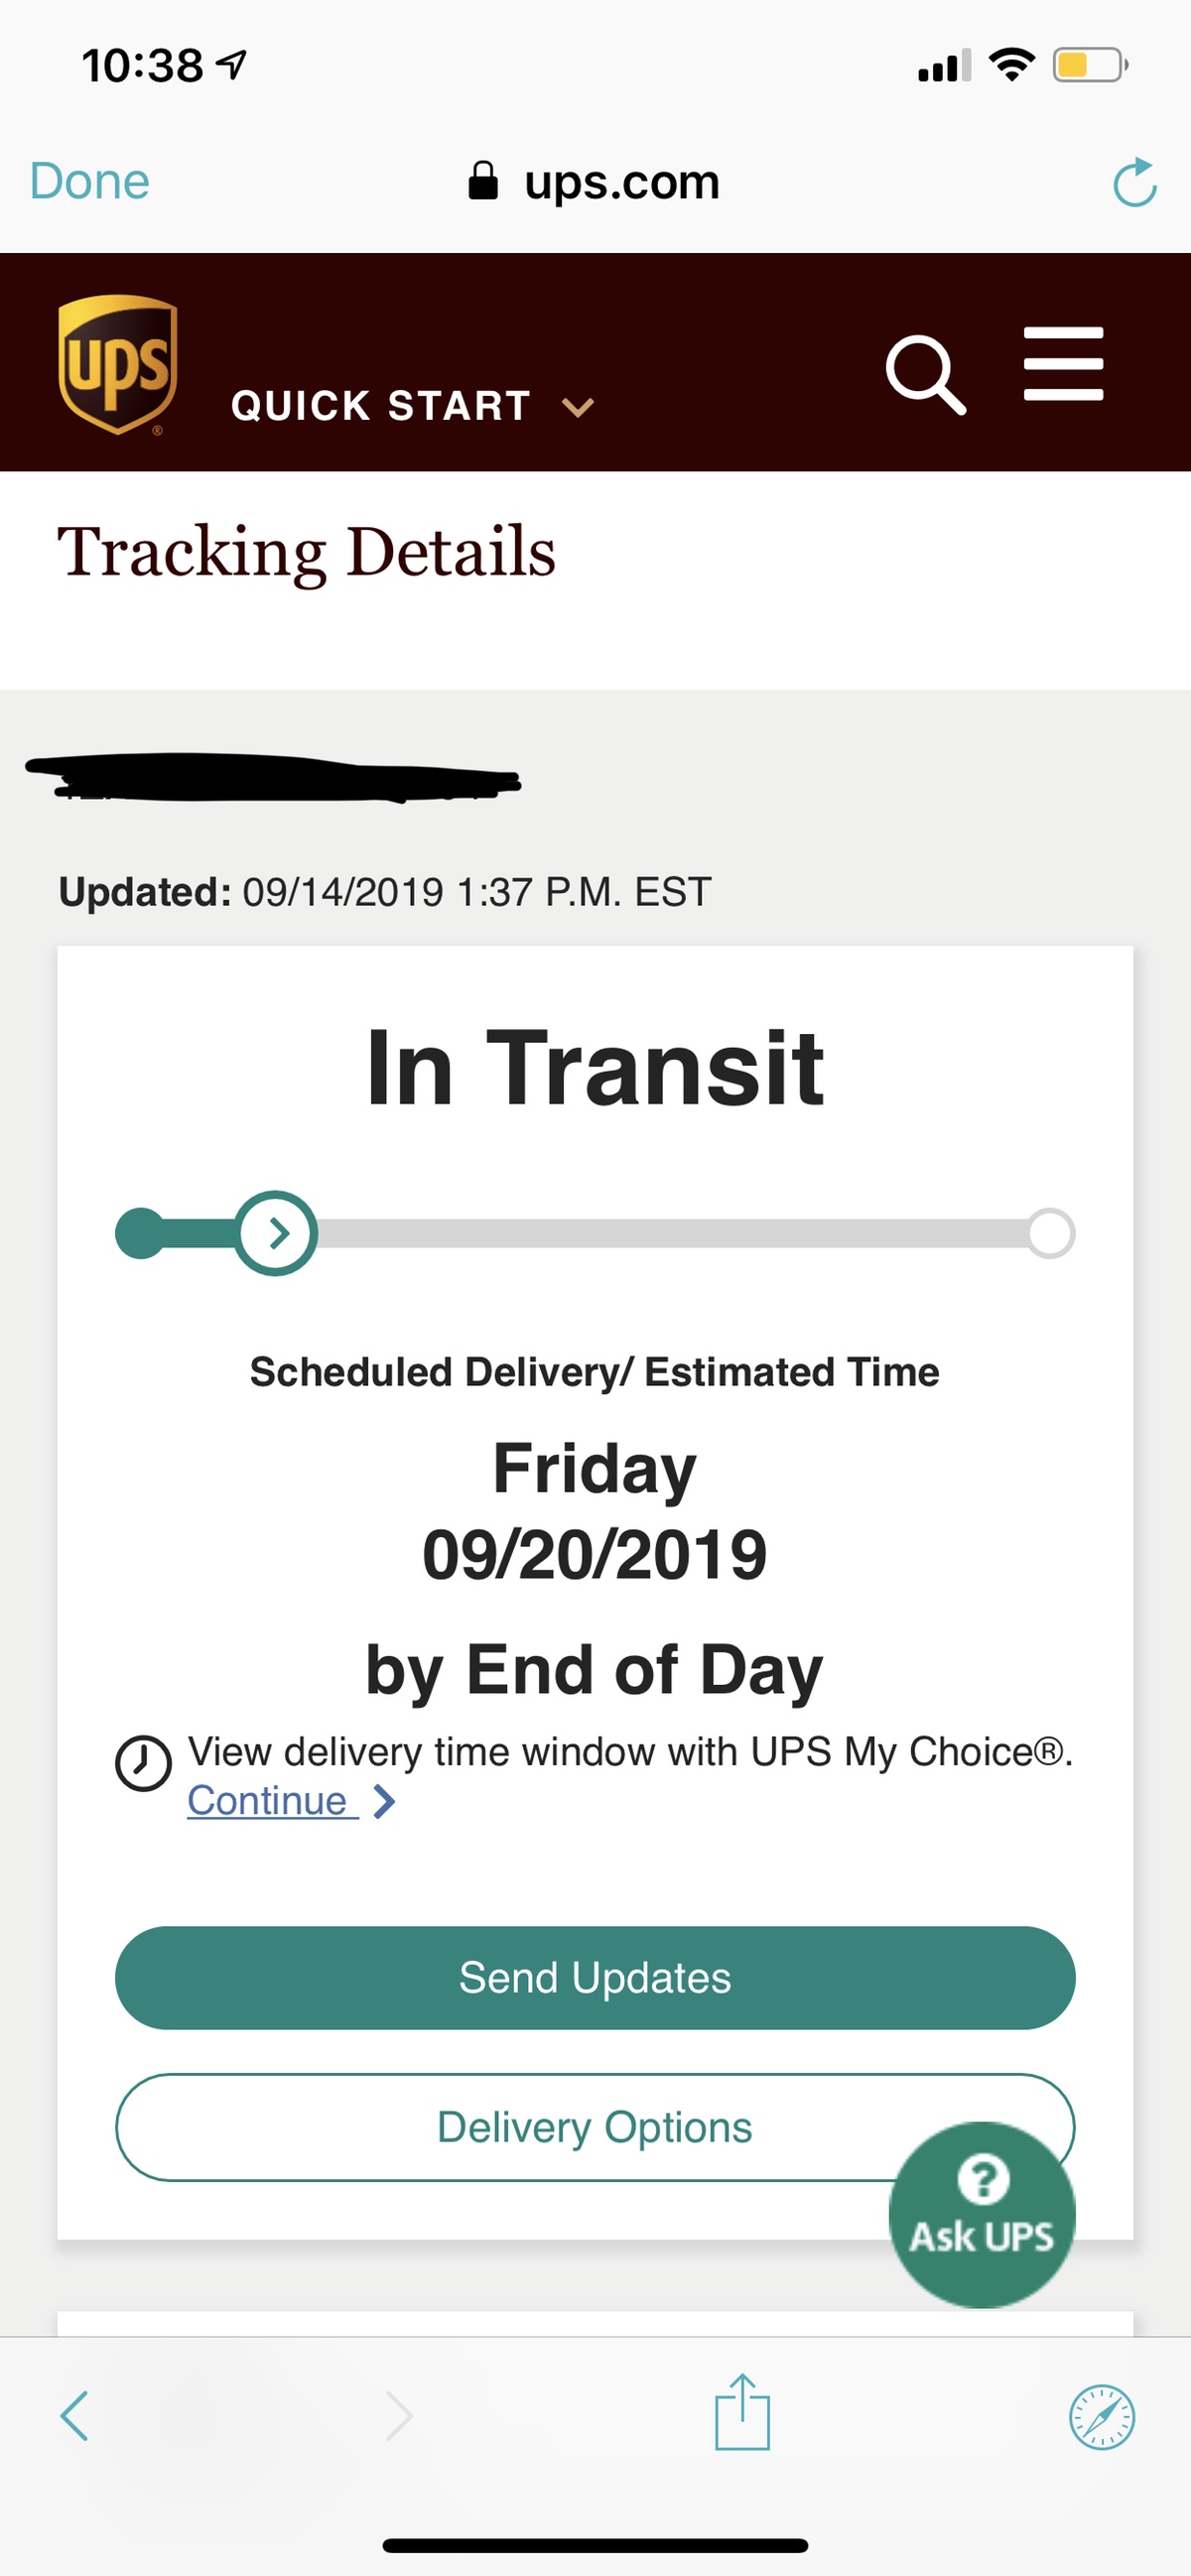
Task: Tap the UPS shield logo
Action: point(118,364)
